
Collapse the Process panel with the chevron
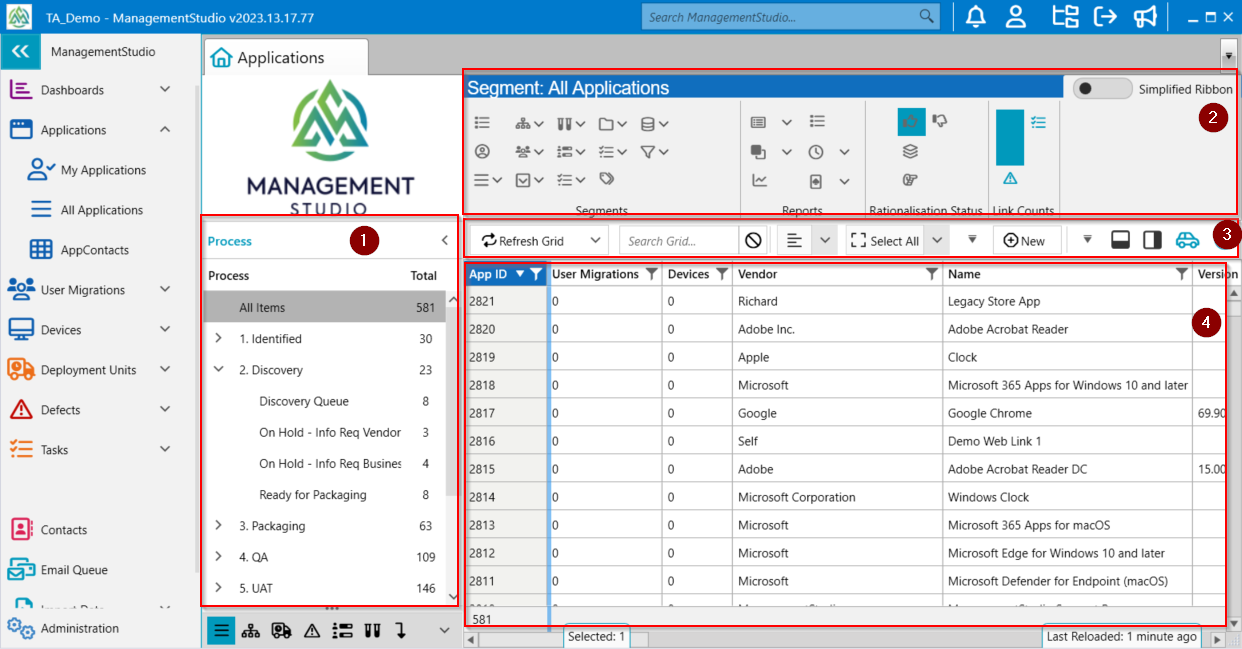tap(445, 241)
